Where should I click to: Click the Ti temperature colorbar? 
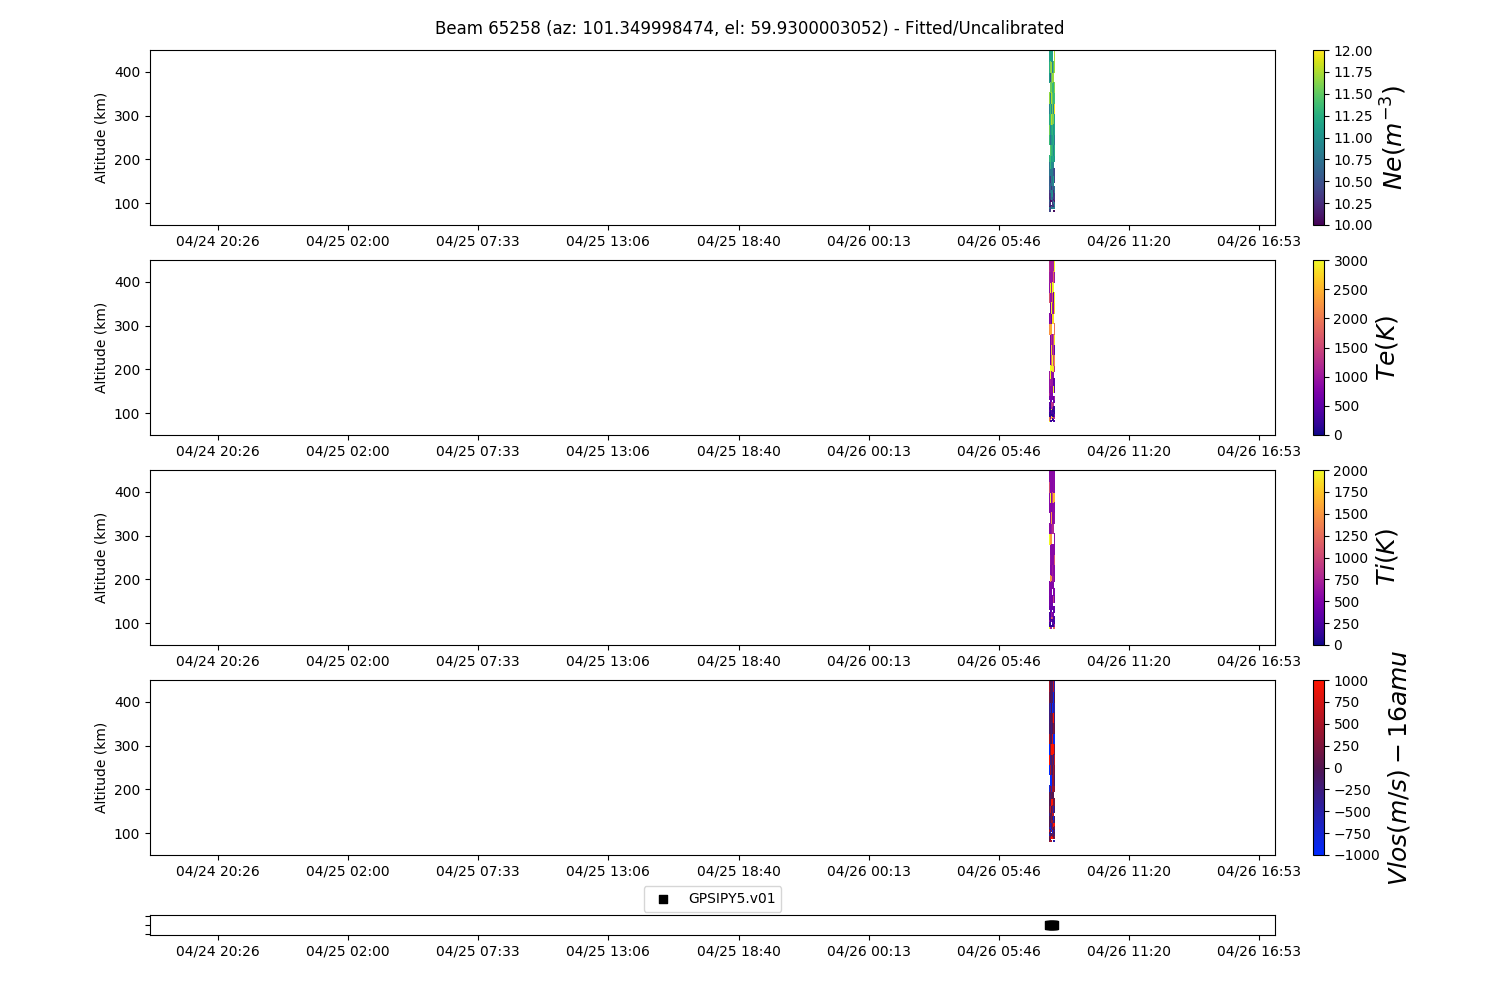pos(1319,558)
